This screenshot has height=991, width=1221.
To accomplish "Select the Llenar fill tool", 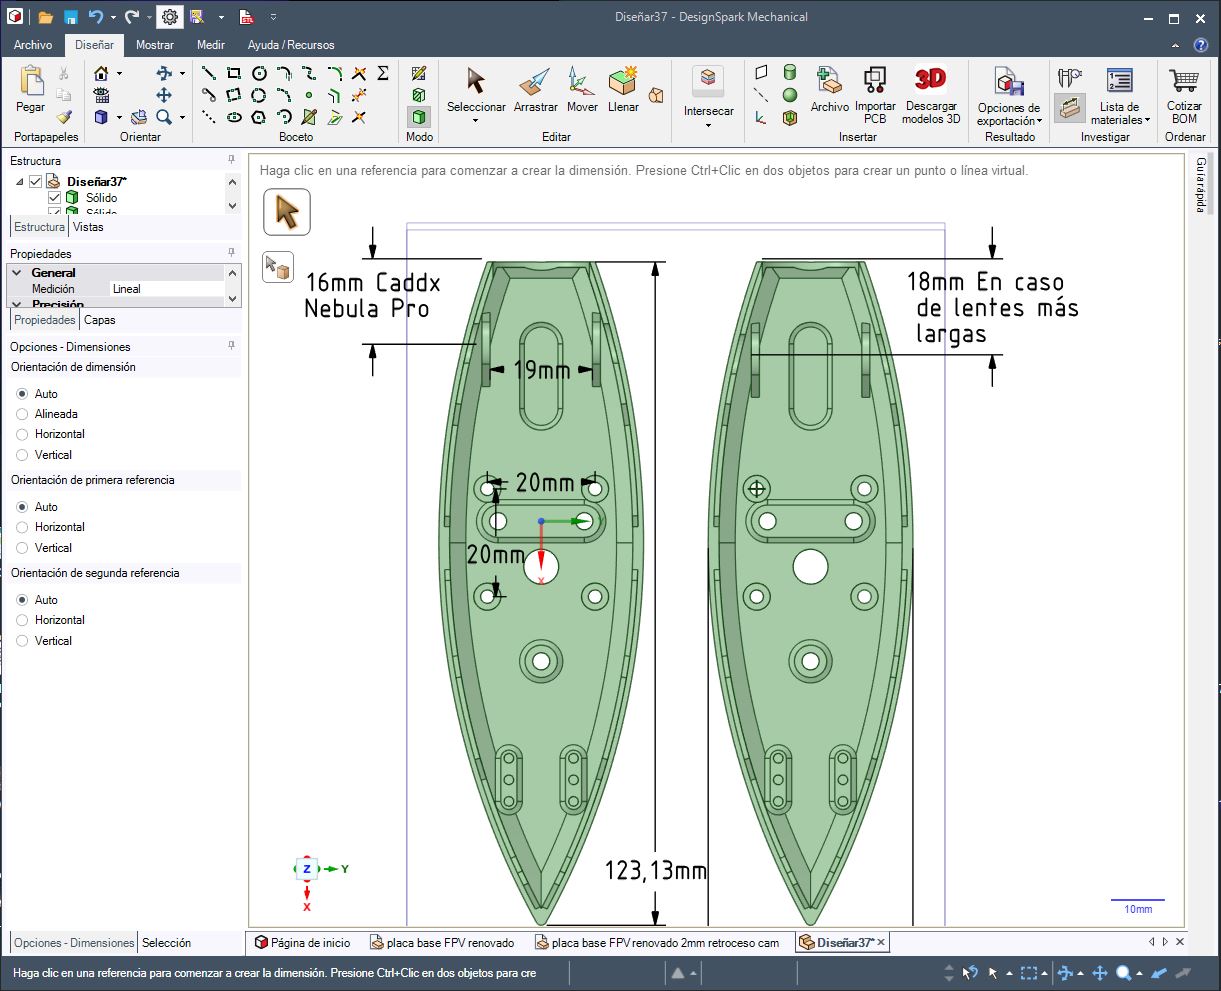I will coord(623,84).
